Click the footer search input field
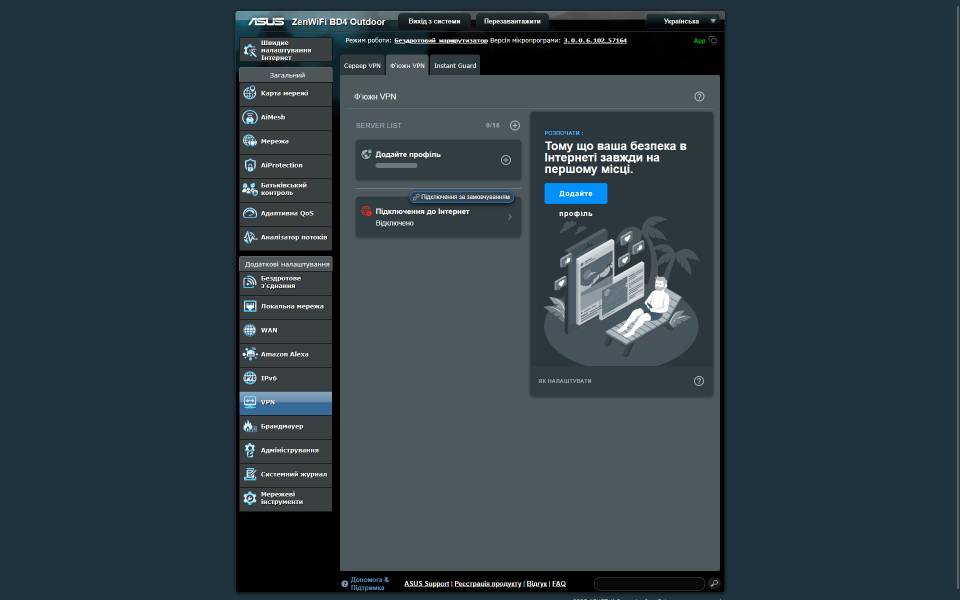960x600 pixels. [x=648, y=583]
